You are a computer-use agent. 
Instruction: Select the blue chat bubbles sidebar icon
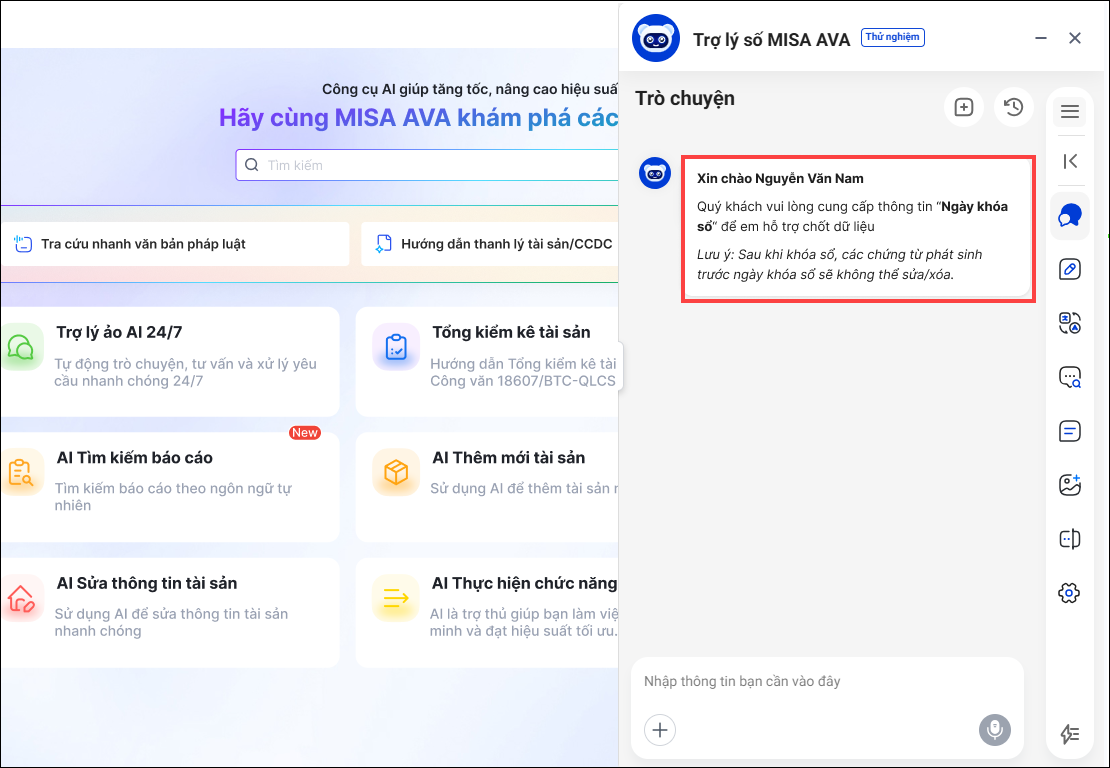click(1070, 215)
